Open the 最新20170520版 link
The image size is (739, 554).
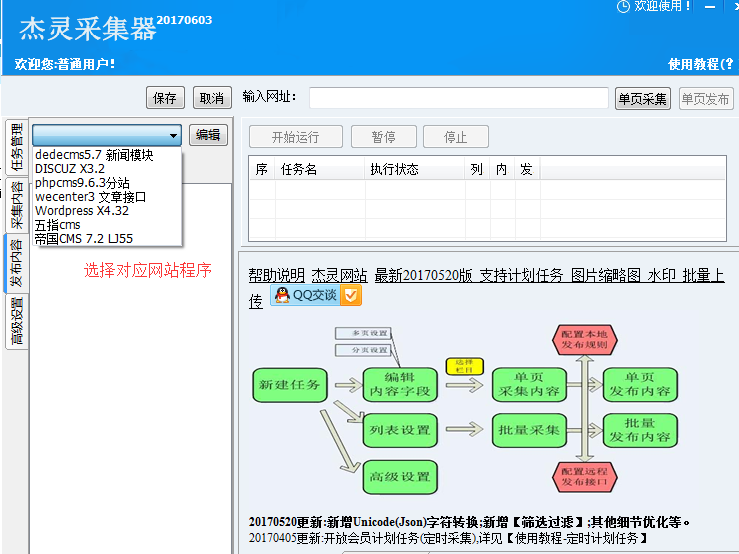[x=423, y=275]
